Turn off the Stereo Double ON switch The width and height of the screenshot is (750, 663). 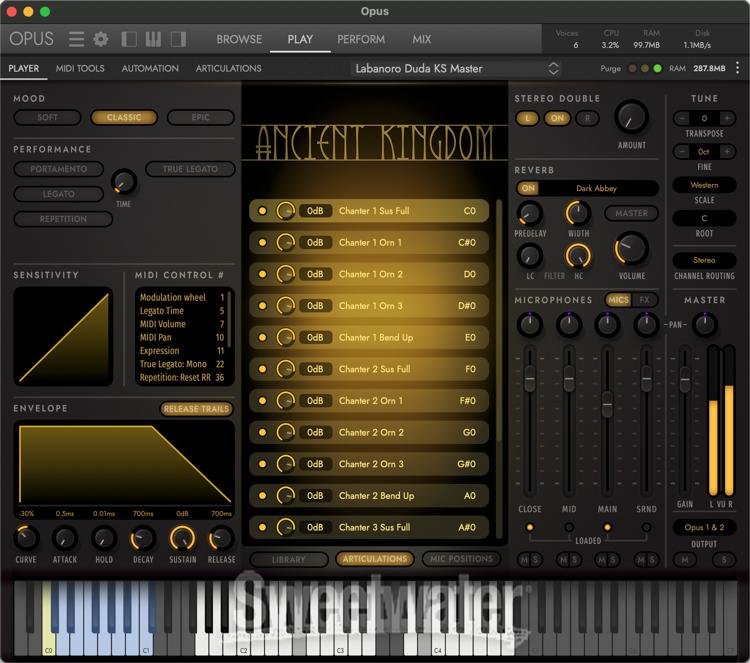click(557, 118)
